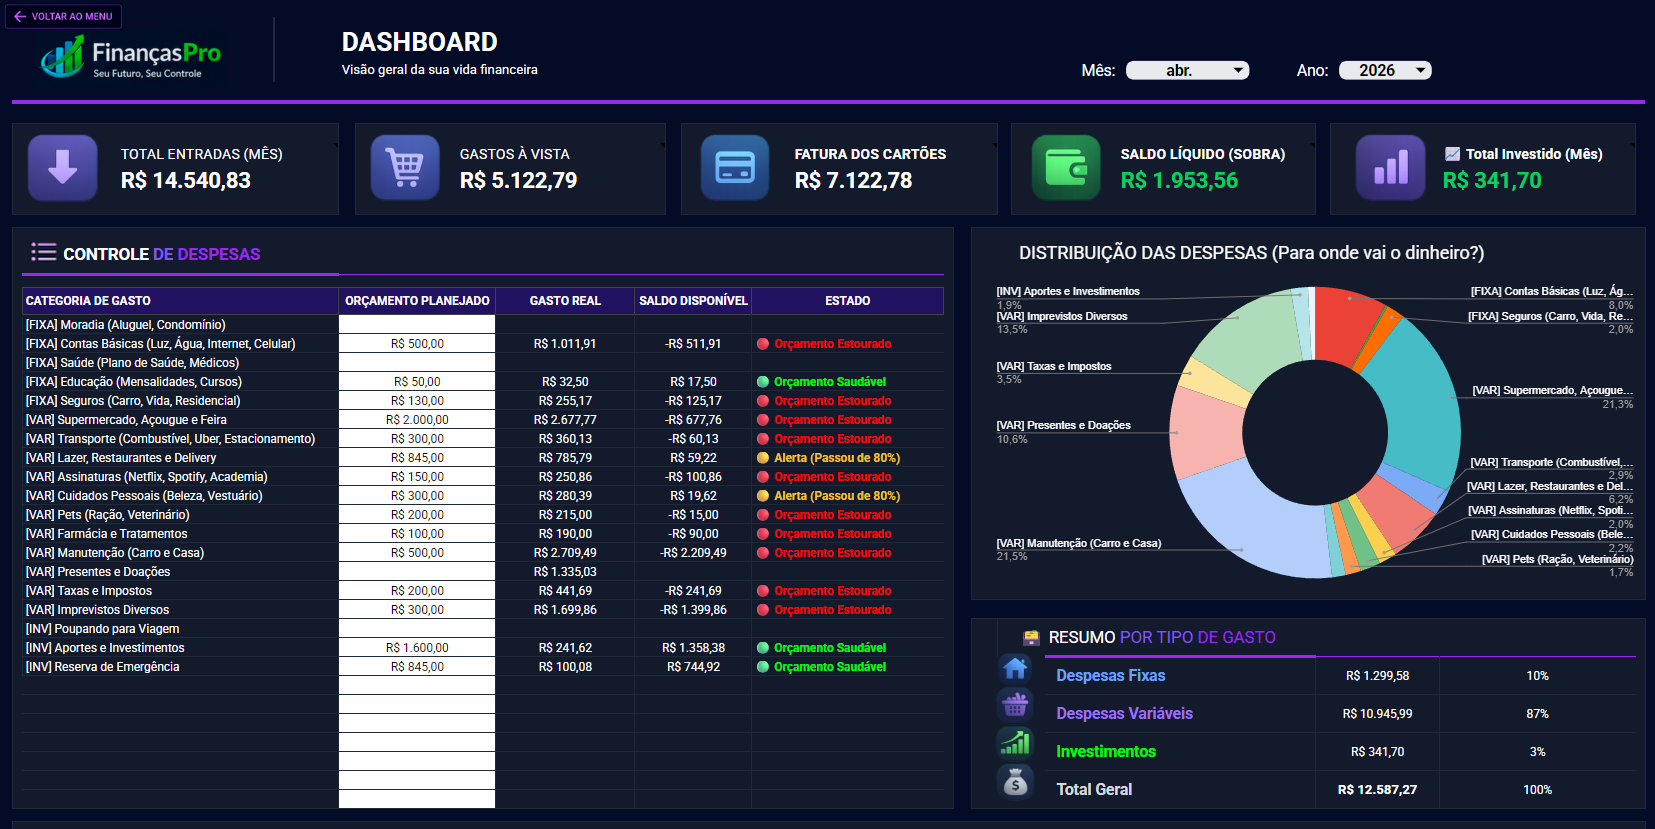Screen dimensions: 1655x829
Task: Select the budget cell R$ 1.600,00 for Aportes
Action: click(417, 648)
